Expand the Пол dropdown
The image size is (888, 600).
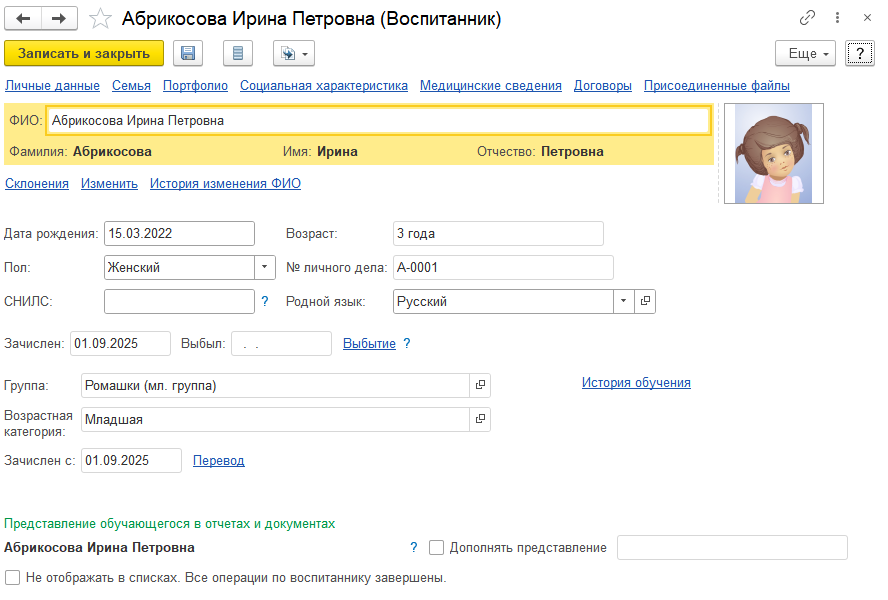tap(265, 267)
